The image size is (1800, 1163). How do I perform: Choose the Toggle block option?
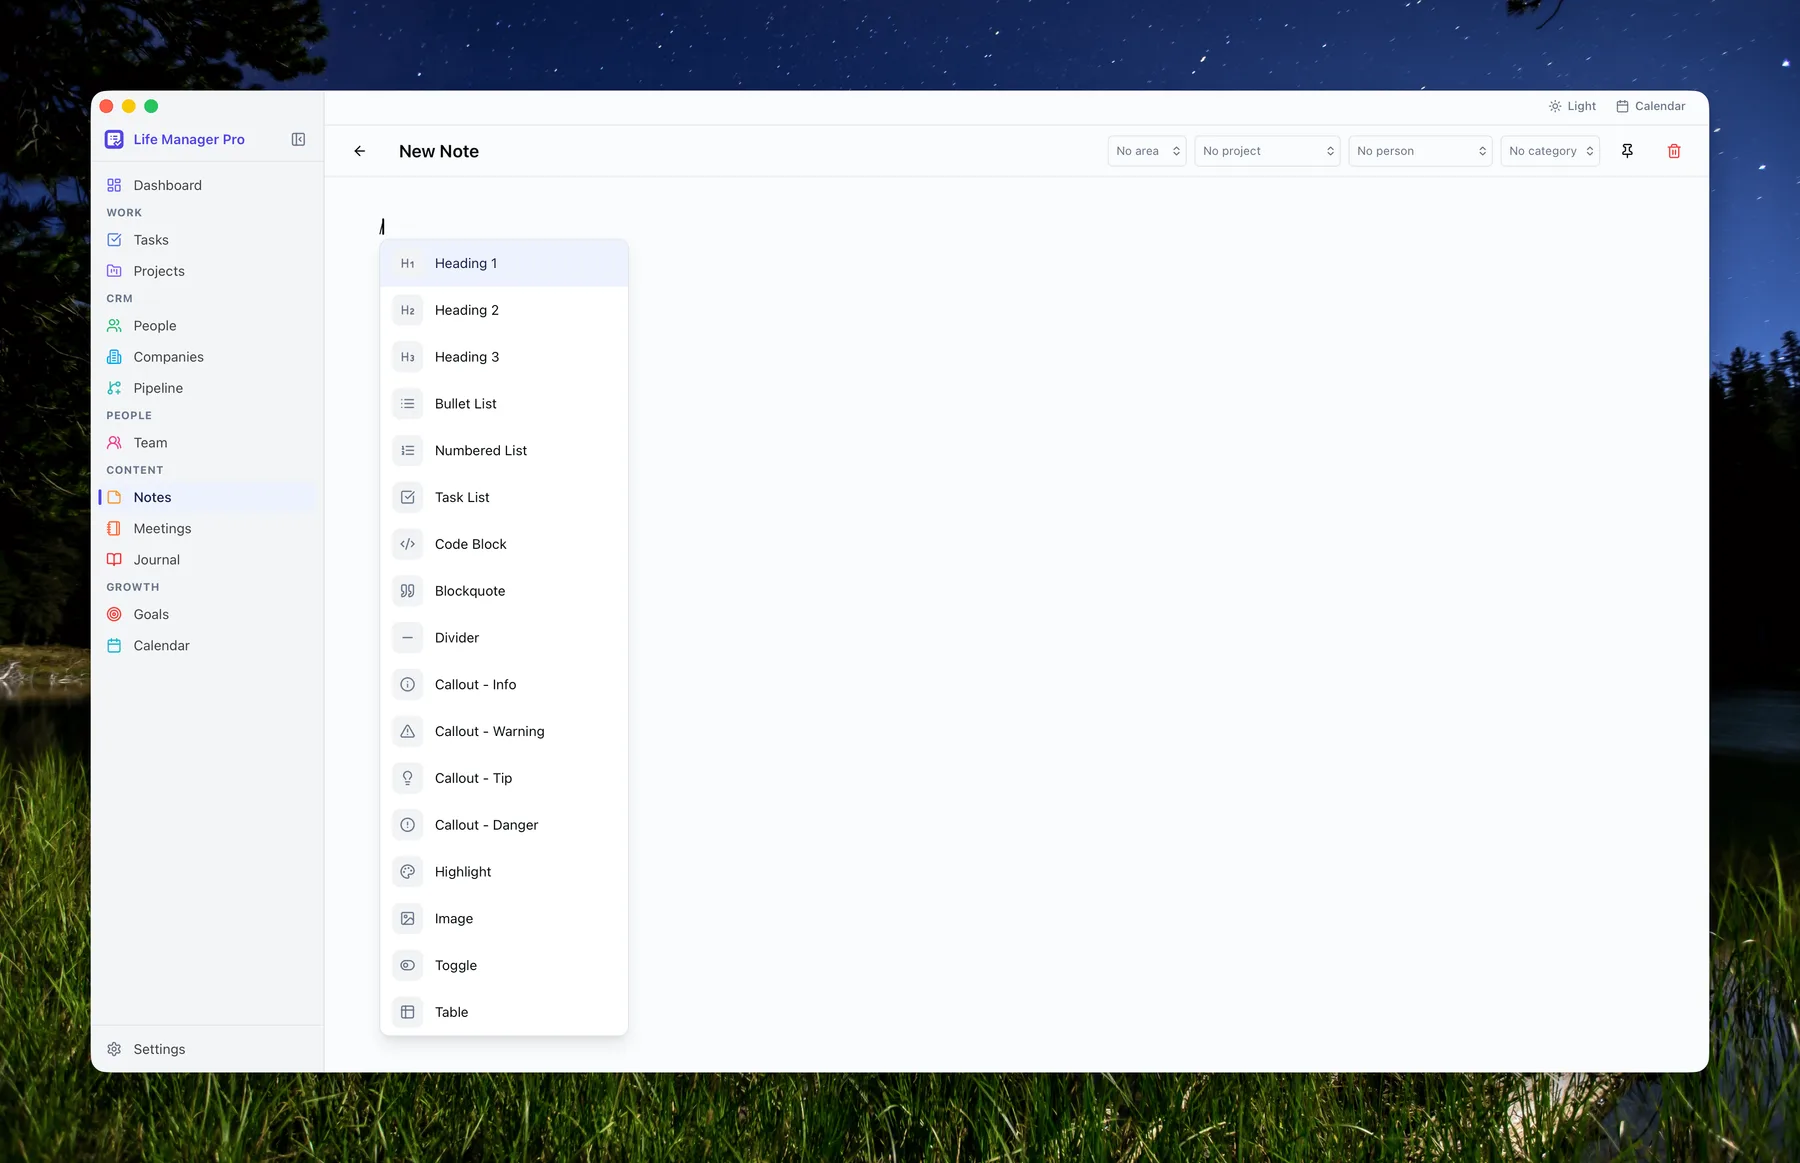click(x=504, y=966)
